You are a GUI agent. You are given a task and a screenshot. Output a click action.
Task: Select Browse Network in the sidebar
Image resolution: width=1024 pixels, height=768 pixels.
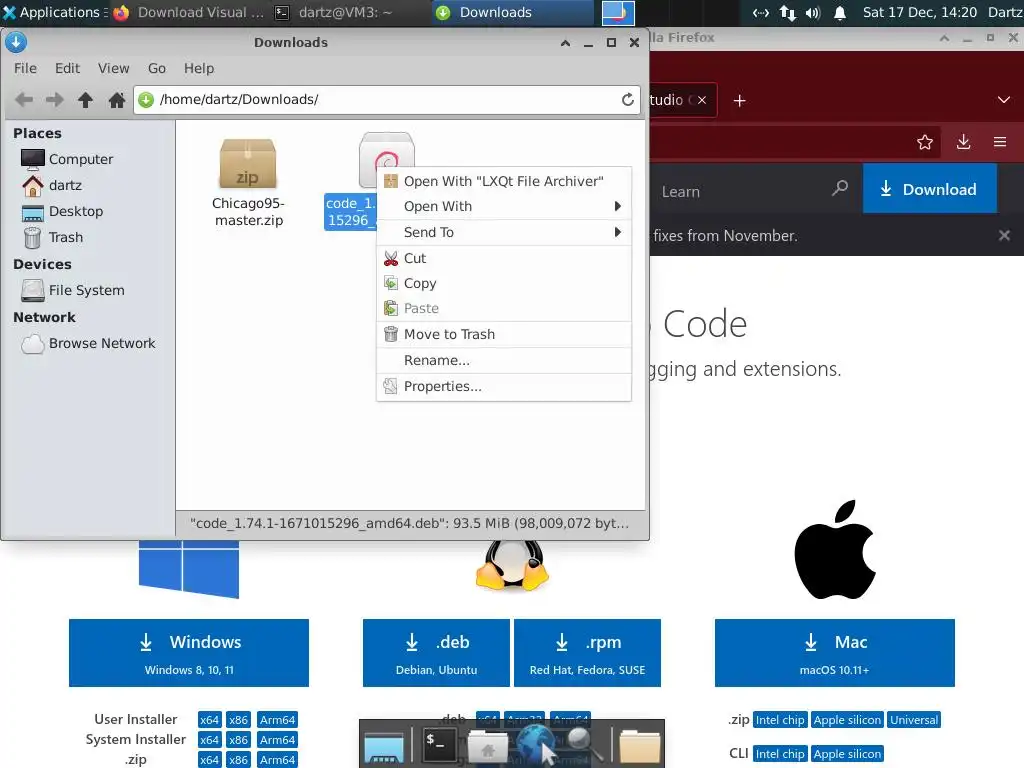(88, 344)
